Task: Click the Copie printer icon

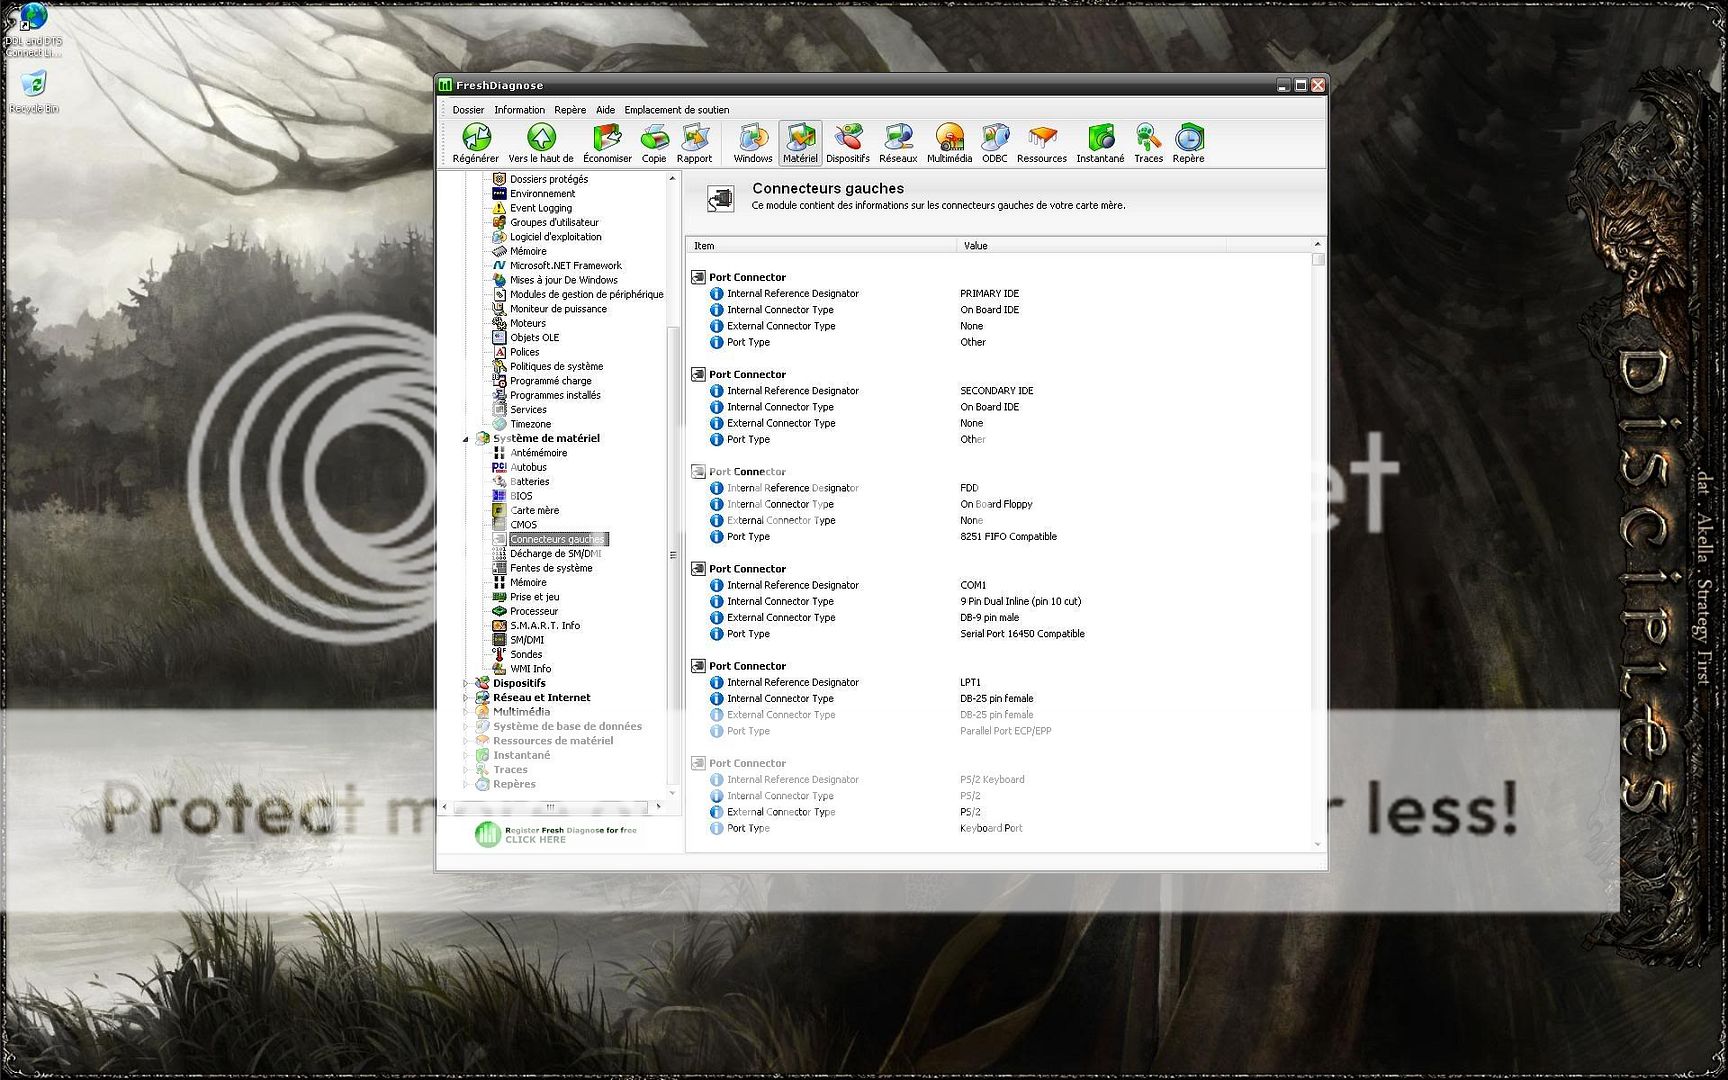Action: 654,142
